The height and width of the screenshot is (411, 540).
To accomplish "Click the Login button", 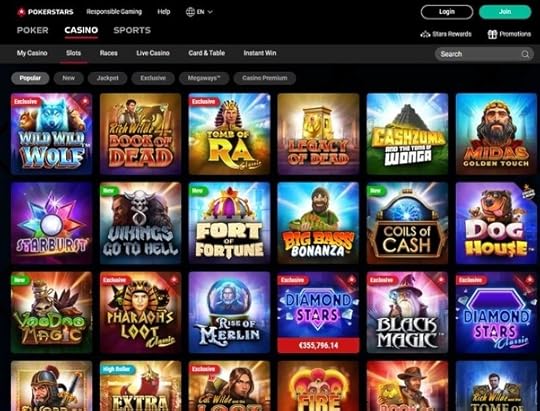I will tap(447, 12).
